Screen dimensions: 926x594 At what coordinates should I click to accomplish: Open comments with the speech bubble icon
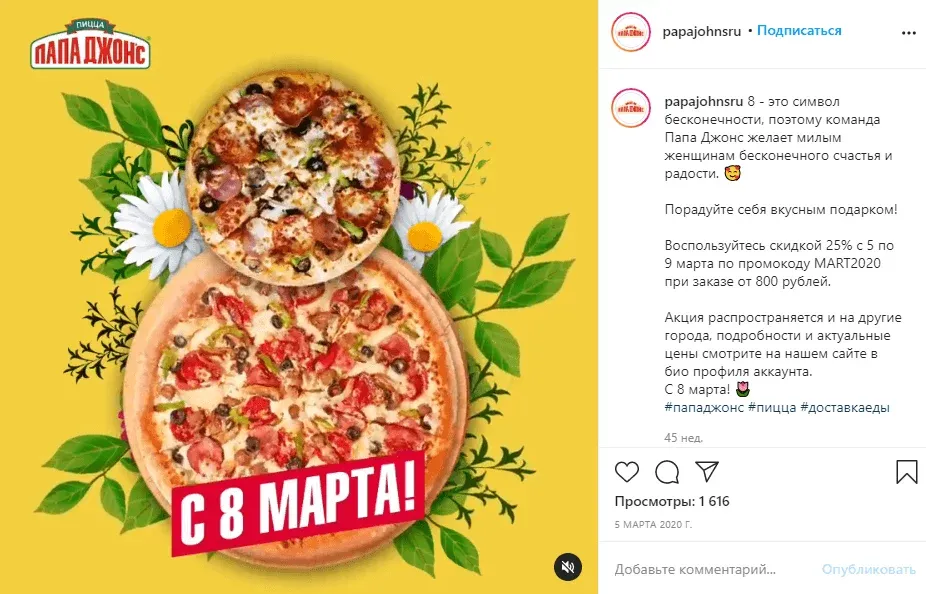pos(667,472)
